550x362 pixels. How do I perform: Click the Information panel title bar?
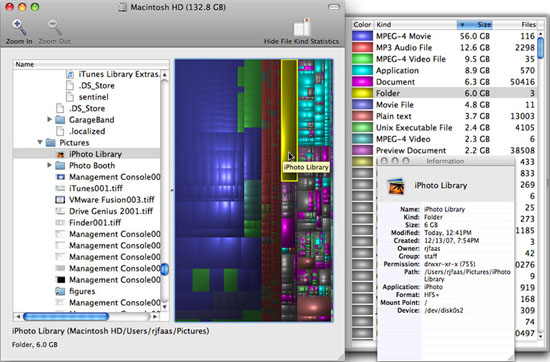click(445, 161)
